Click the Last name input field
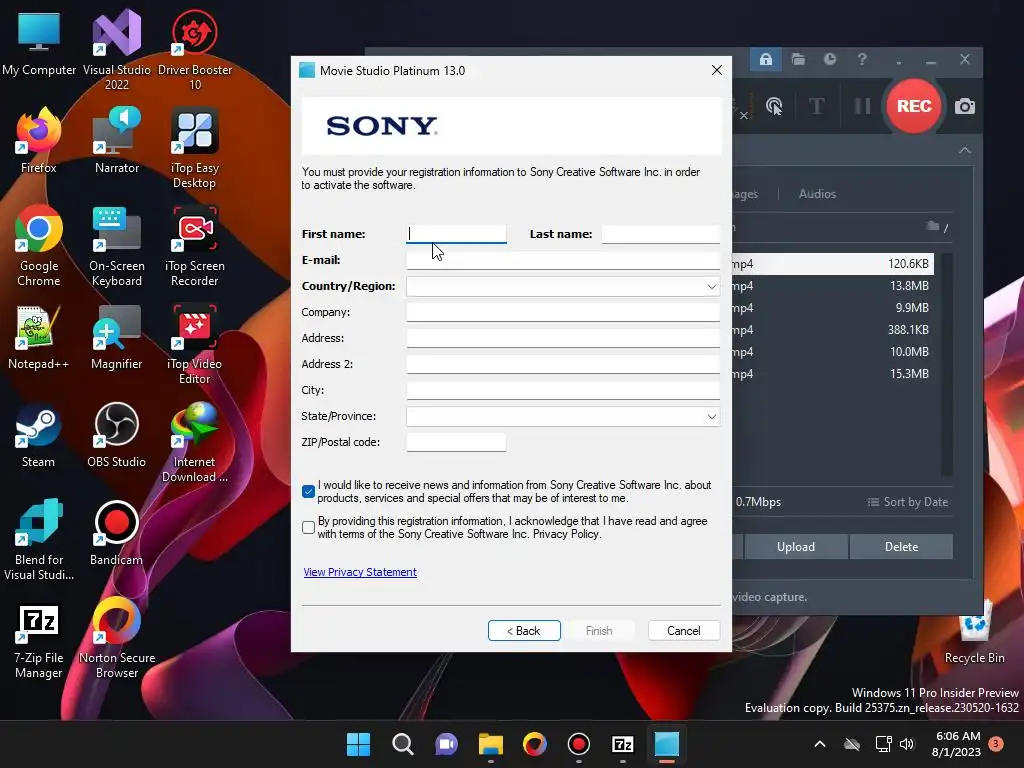The height and width of the screenshot is (768, 1024). tap(660, 234)
